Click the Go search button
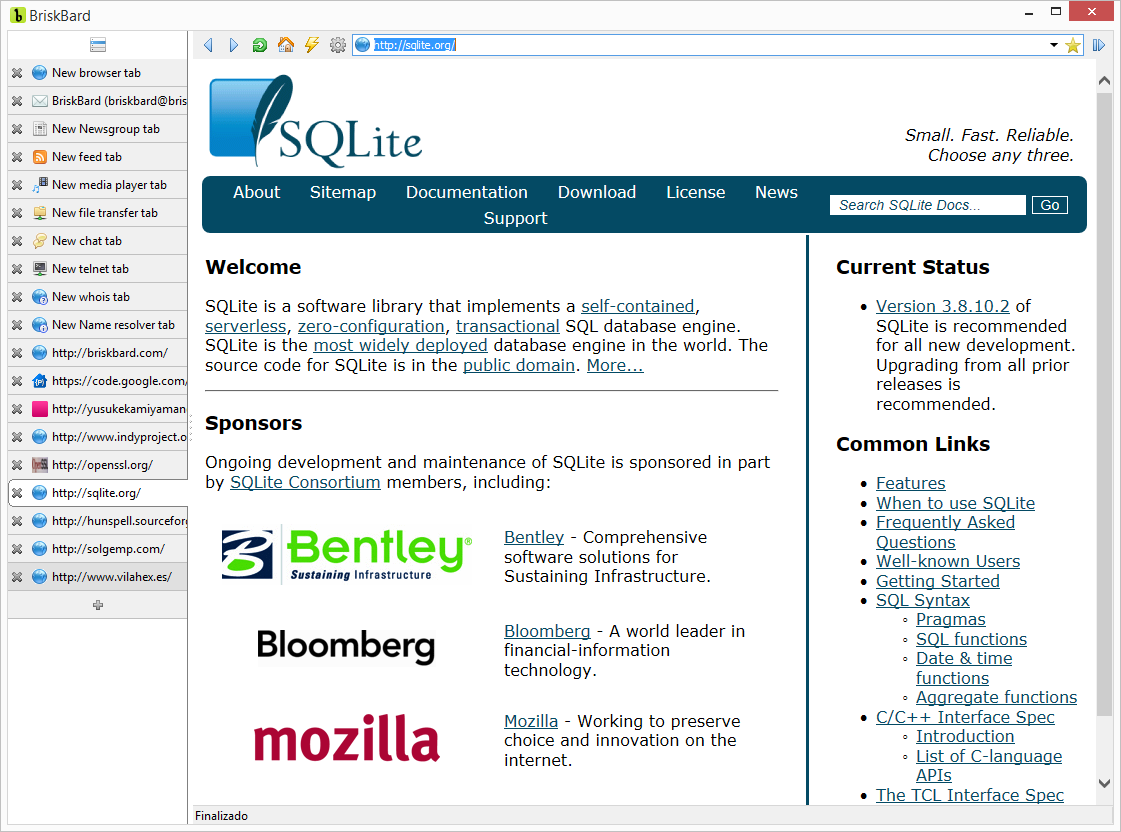This screenshot has width=1121, height=832. 1050,205
